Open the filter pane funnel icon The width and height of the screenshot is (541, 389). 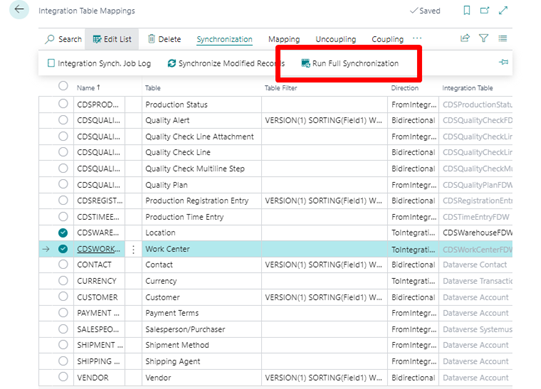(484, 38)
